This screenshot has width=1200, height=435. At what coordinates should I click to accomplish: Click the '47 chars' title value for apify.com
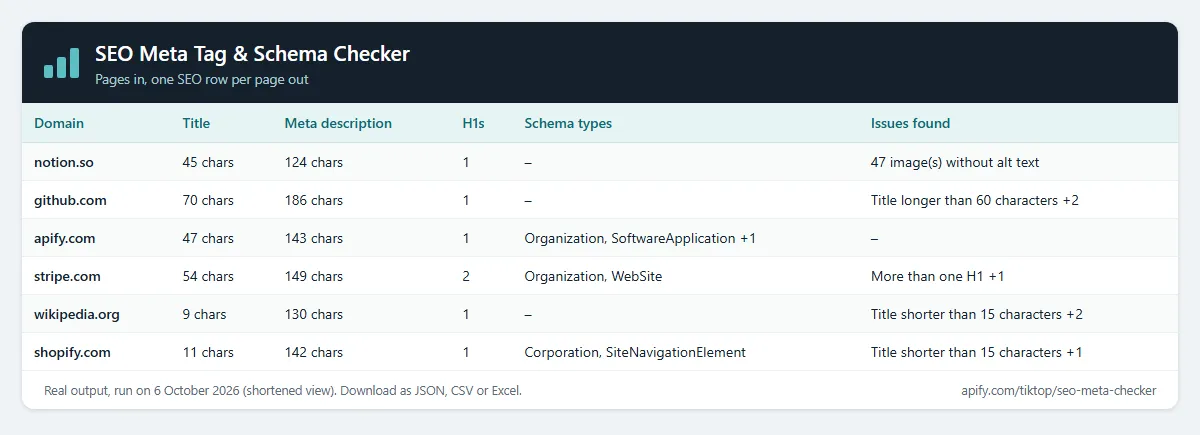(208, 238)
